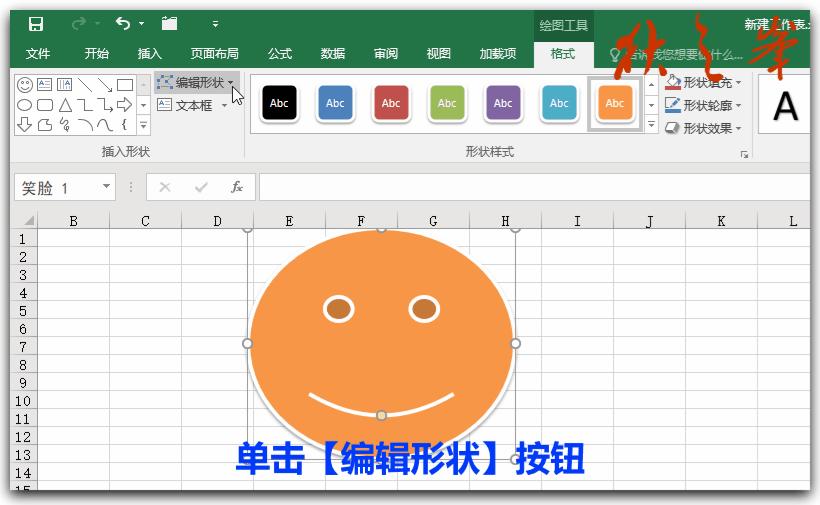The height and width of the screenshot is (505, 820).
Task: Select the 格式 drawing tools tab
Action: click(563, 54)
